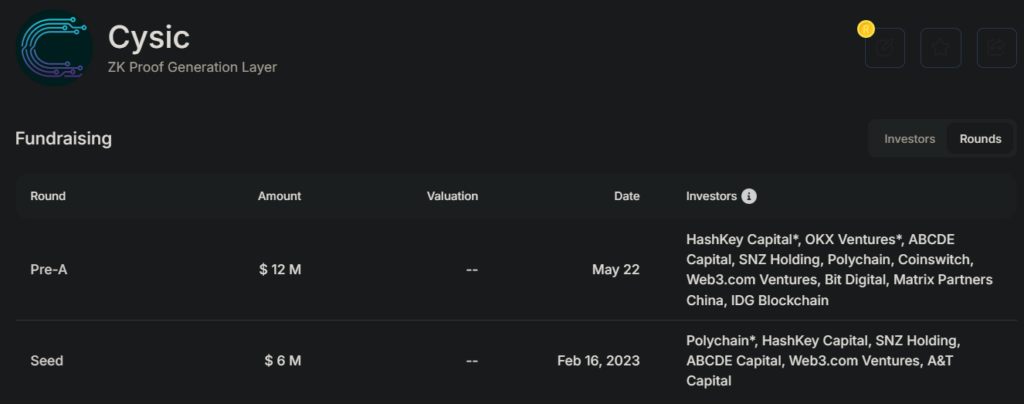Click the Valuation column header
The height and width of the screenshot is (404, 1024).
pyautogui.click(x=452, y=196)
